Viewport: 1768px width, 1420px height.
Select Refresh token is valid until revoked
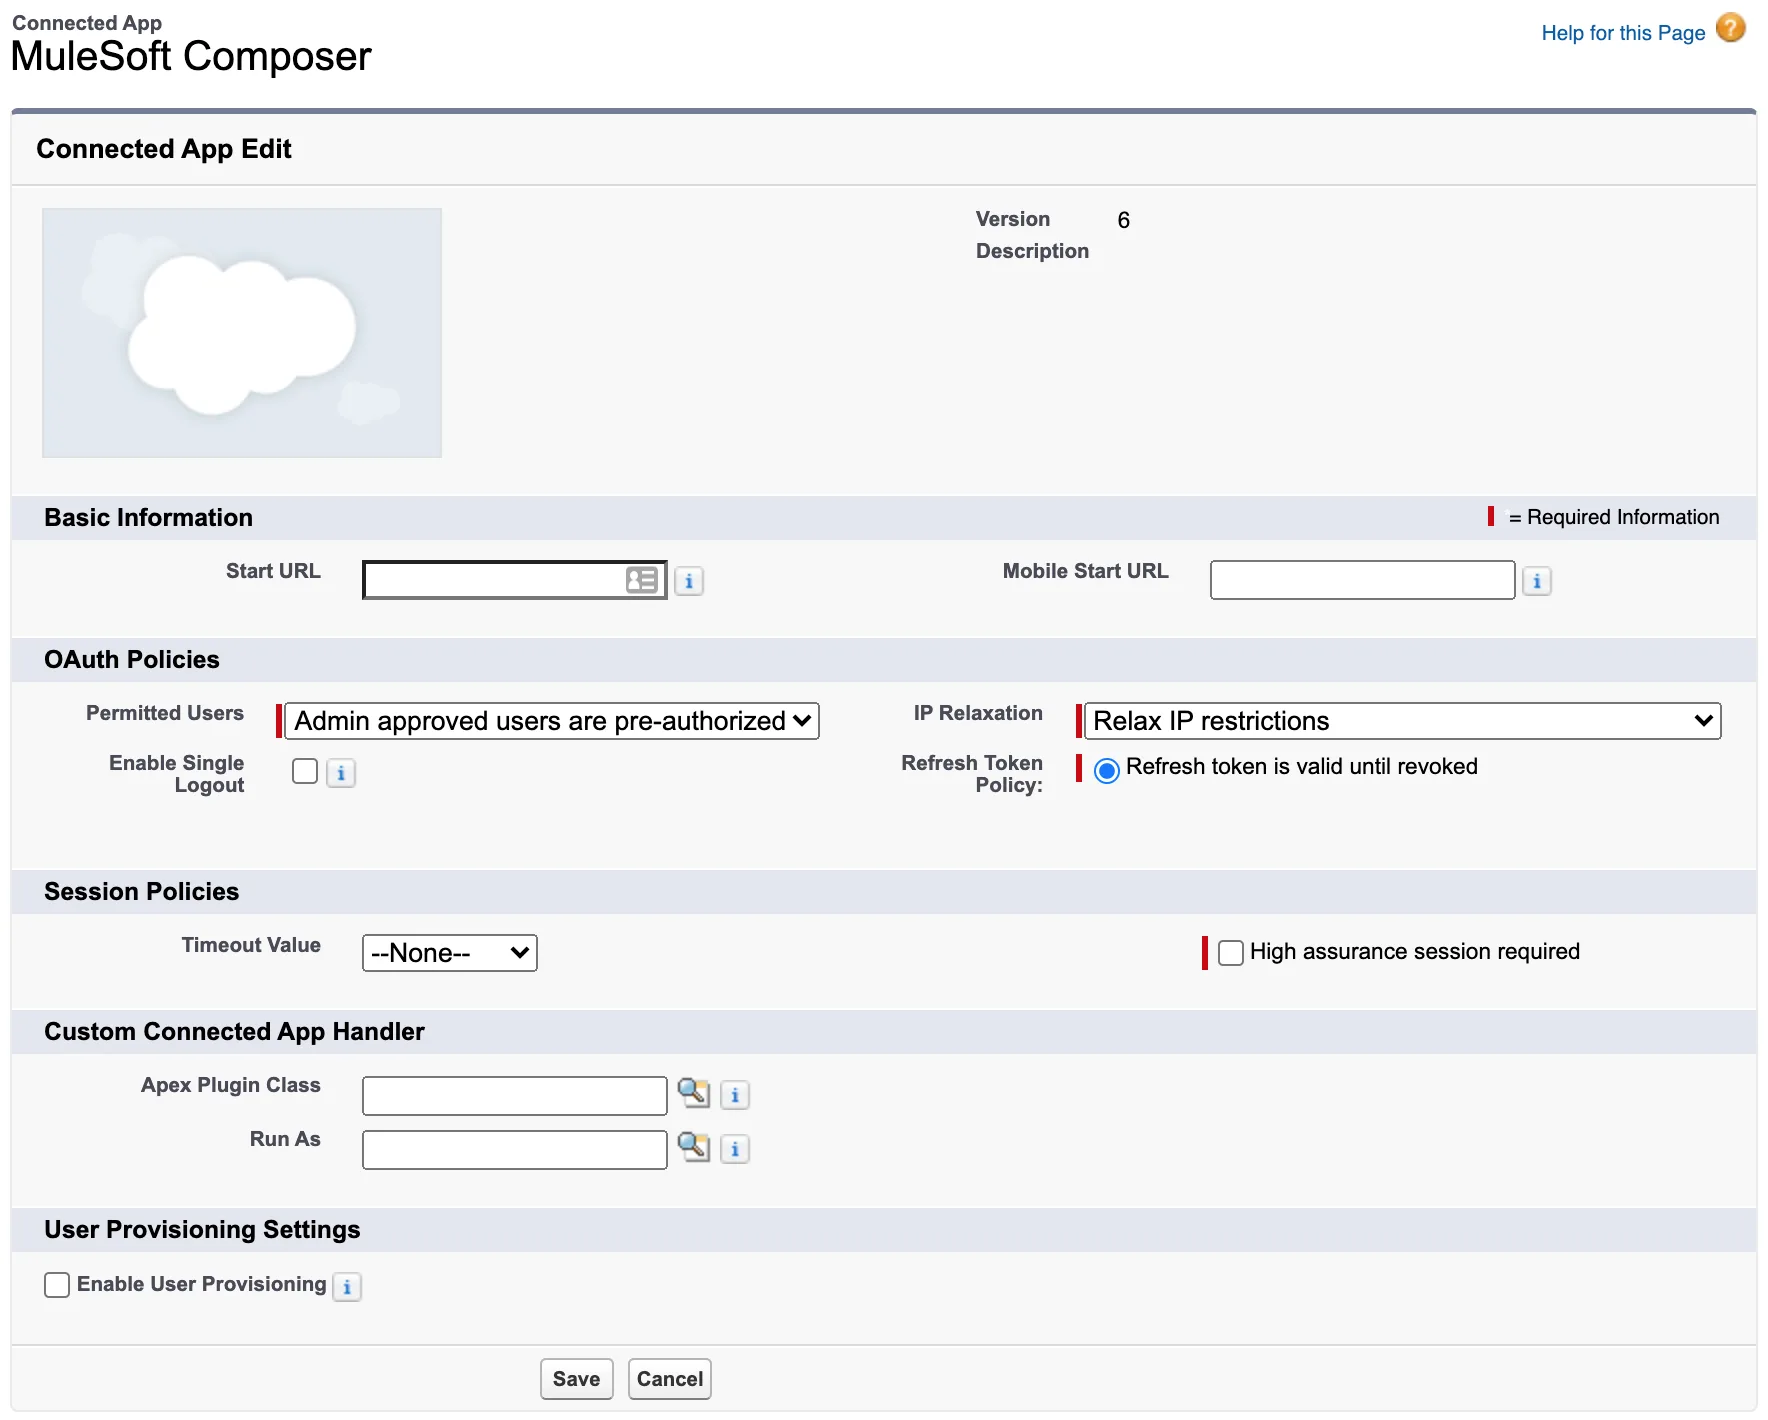coord(1106,770)
